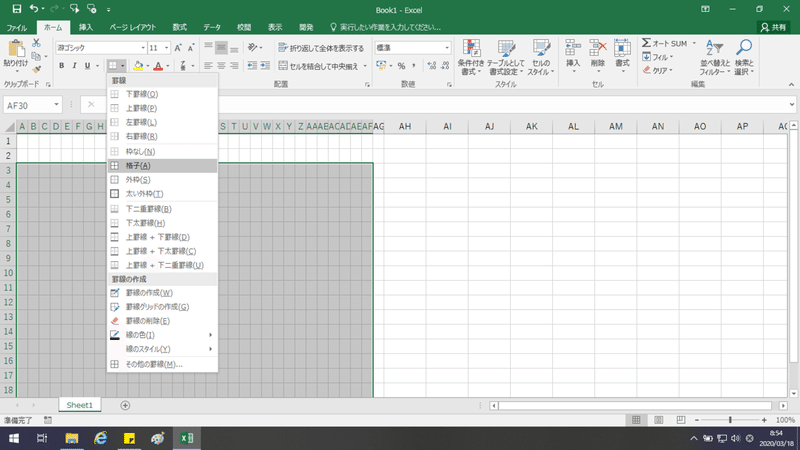This screenshot has width=800, height=450.
Task: Set middle vertical alignment
Action: (x=221, y=48)
